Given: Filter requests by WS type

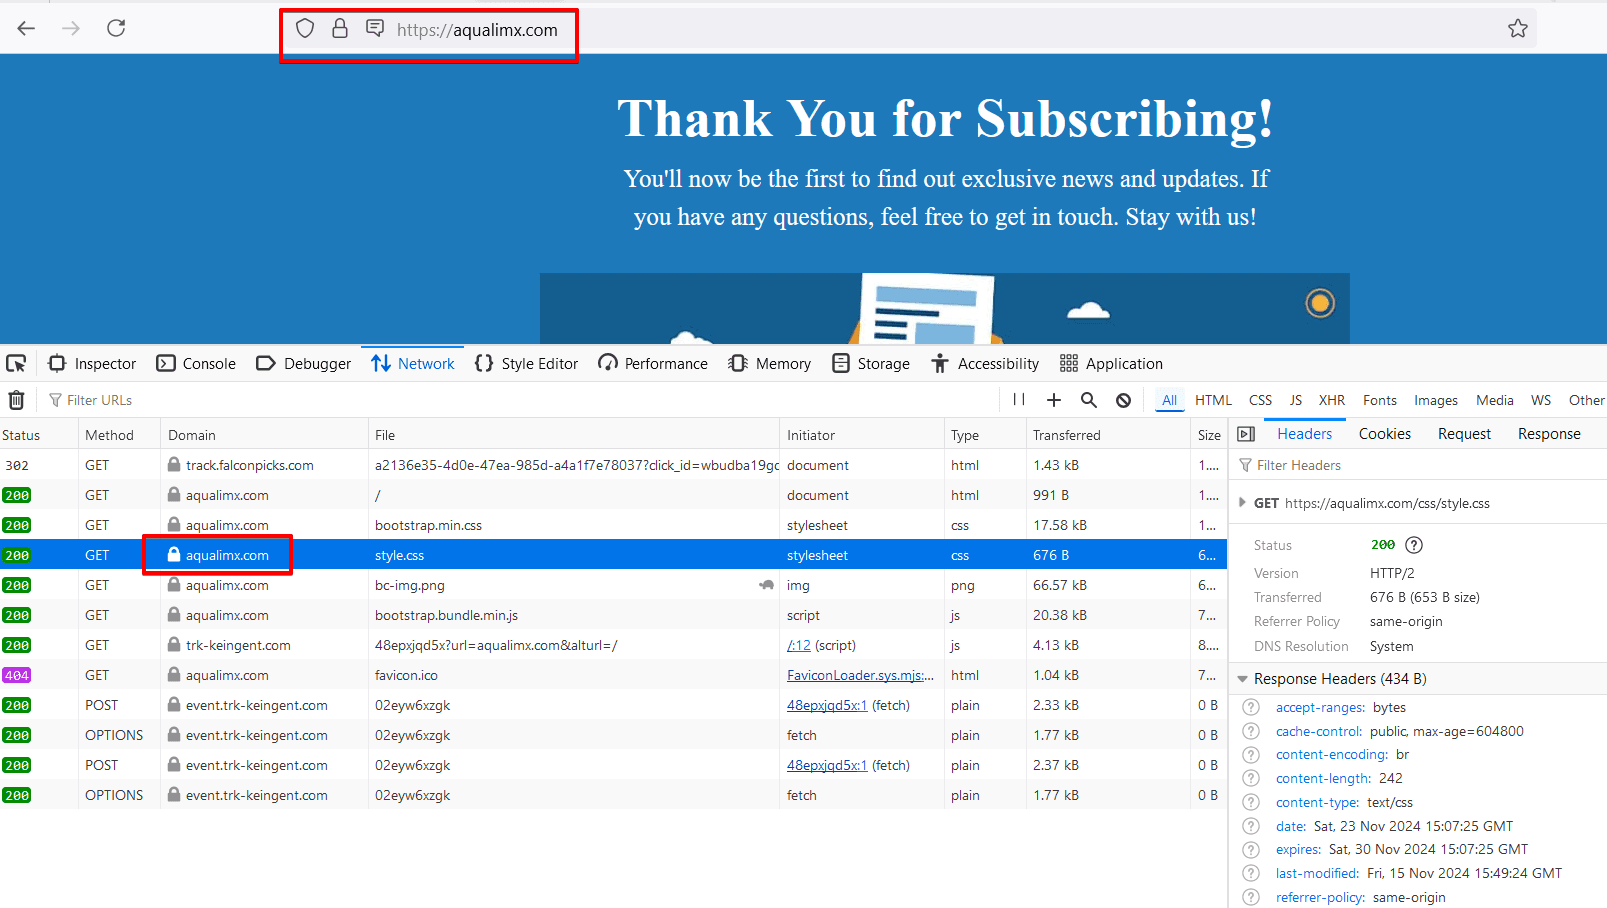Looking at the screenshot, I should point(1541,400).
